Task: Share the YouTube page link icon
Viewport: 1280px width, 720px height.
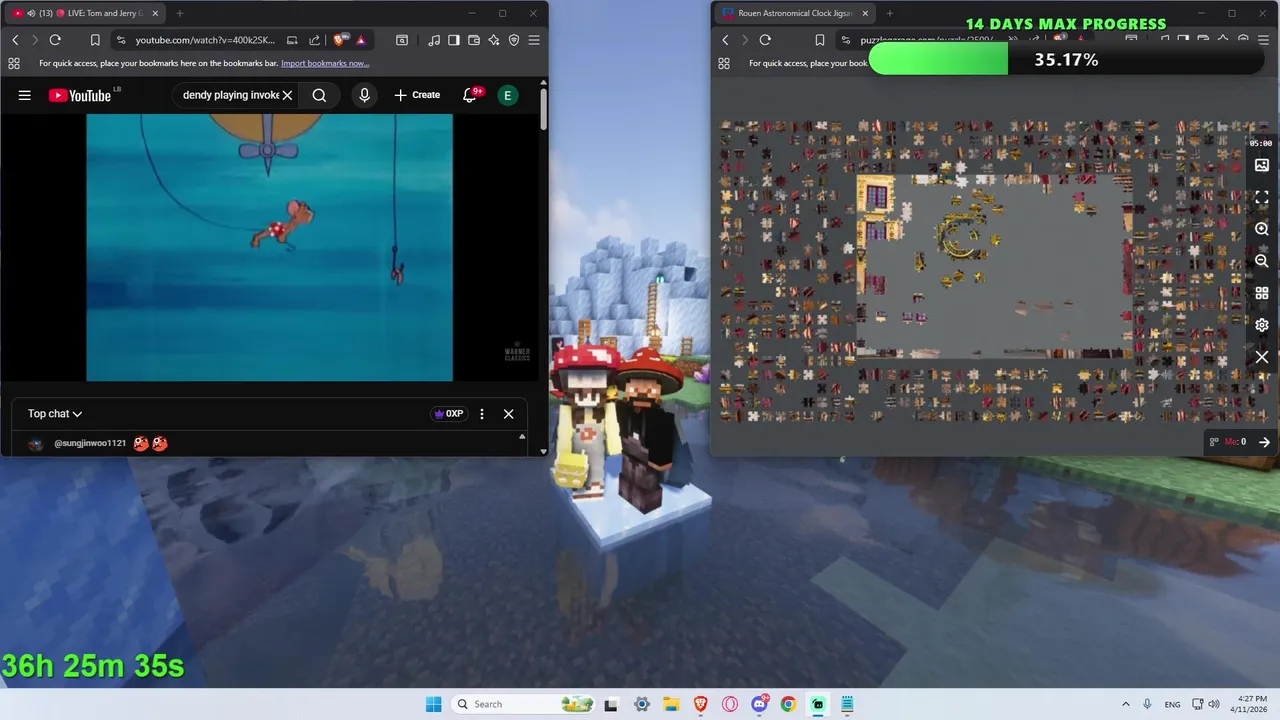Action: pos(314,40)
